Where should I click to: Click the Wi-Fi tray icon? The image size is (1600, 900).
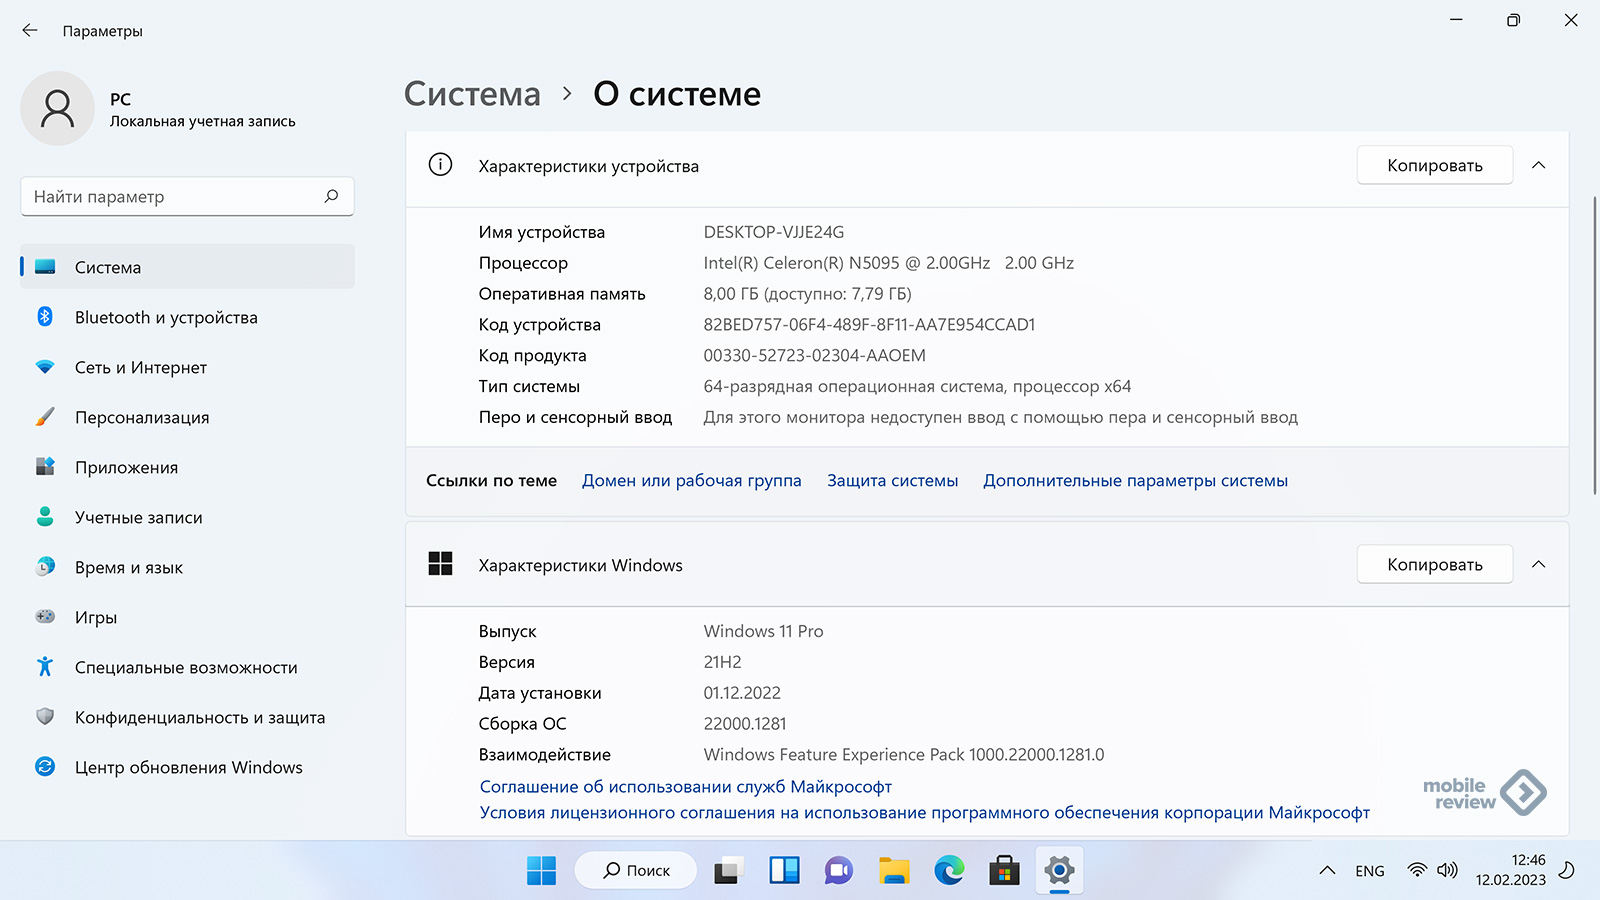[x=1417, y=870]
